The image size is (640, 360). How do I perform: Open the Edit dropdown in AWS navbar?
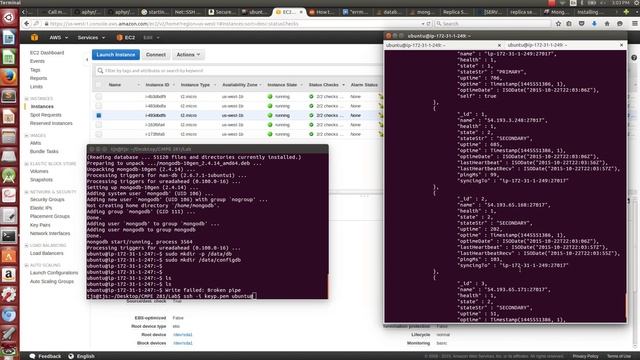click(x=151, y=38)
